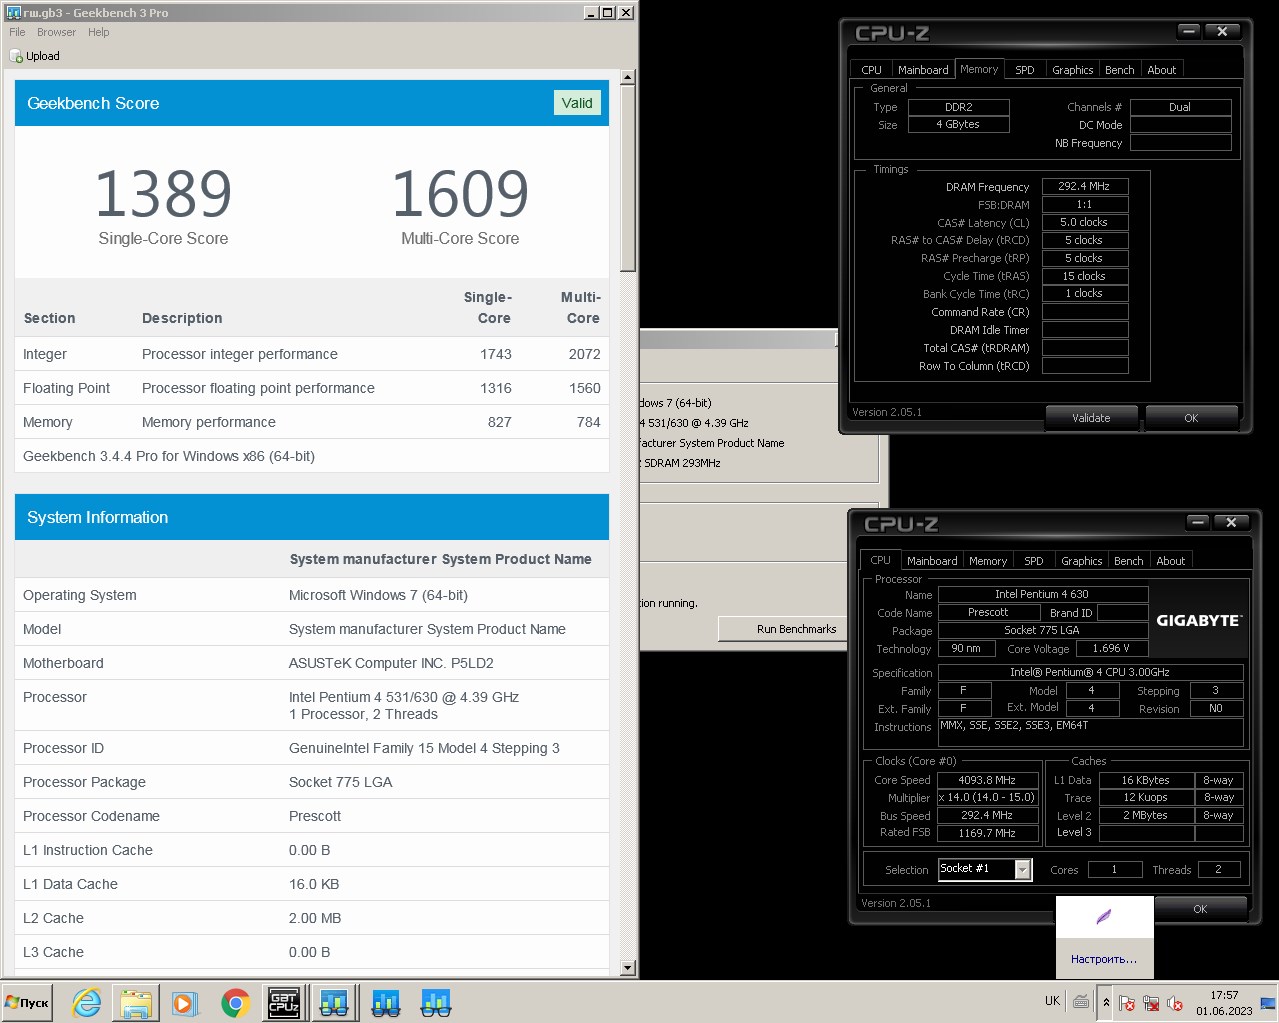The image size is (1279, 1023).
Task: Click the green Valid badge
Action: pyautogui.click(x=577, y=103)
